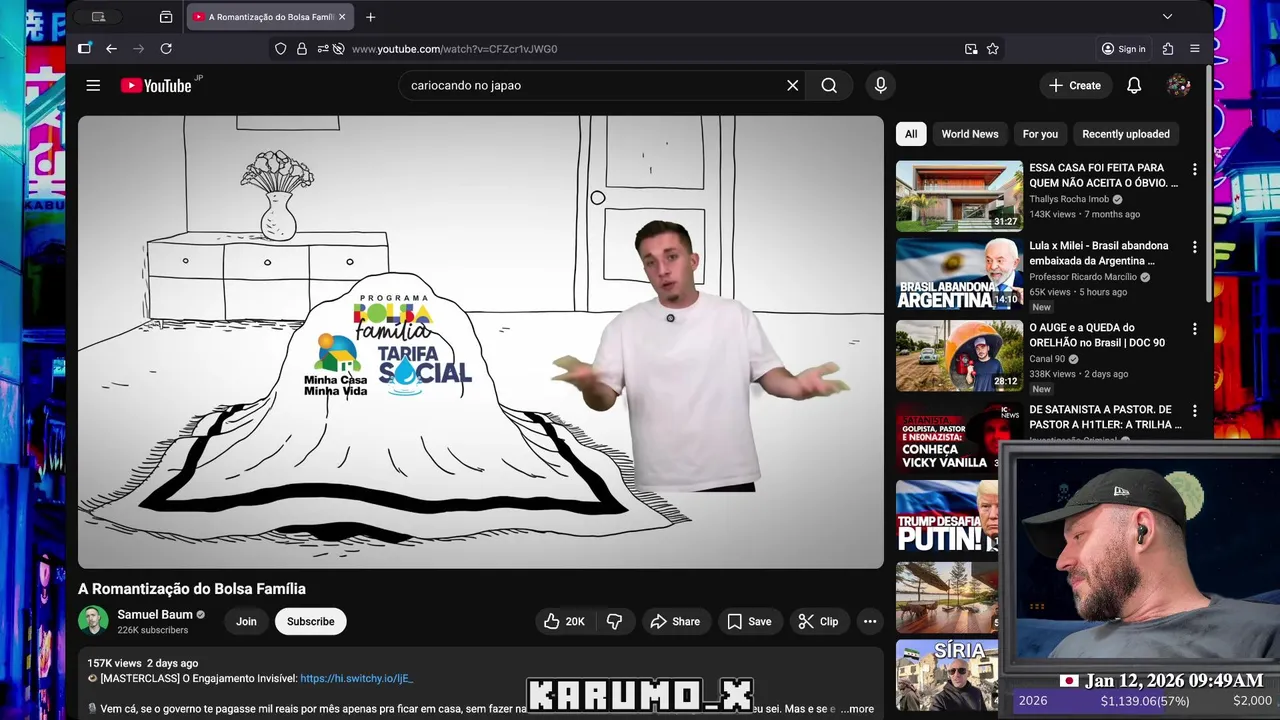List all tabs with the chevron
Screen dimensions: 1280x720
pos(1167,17)
